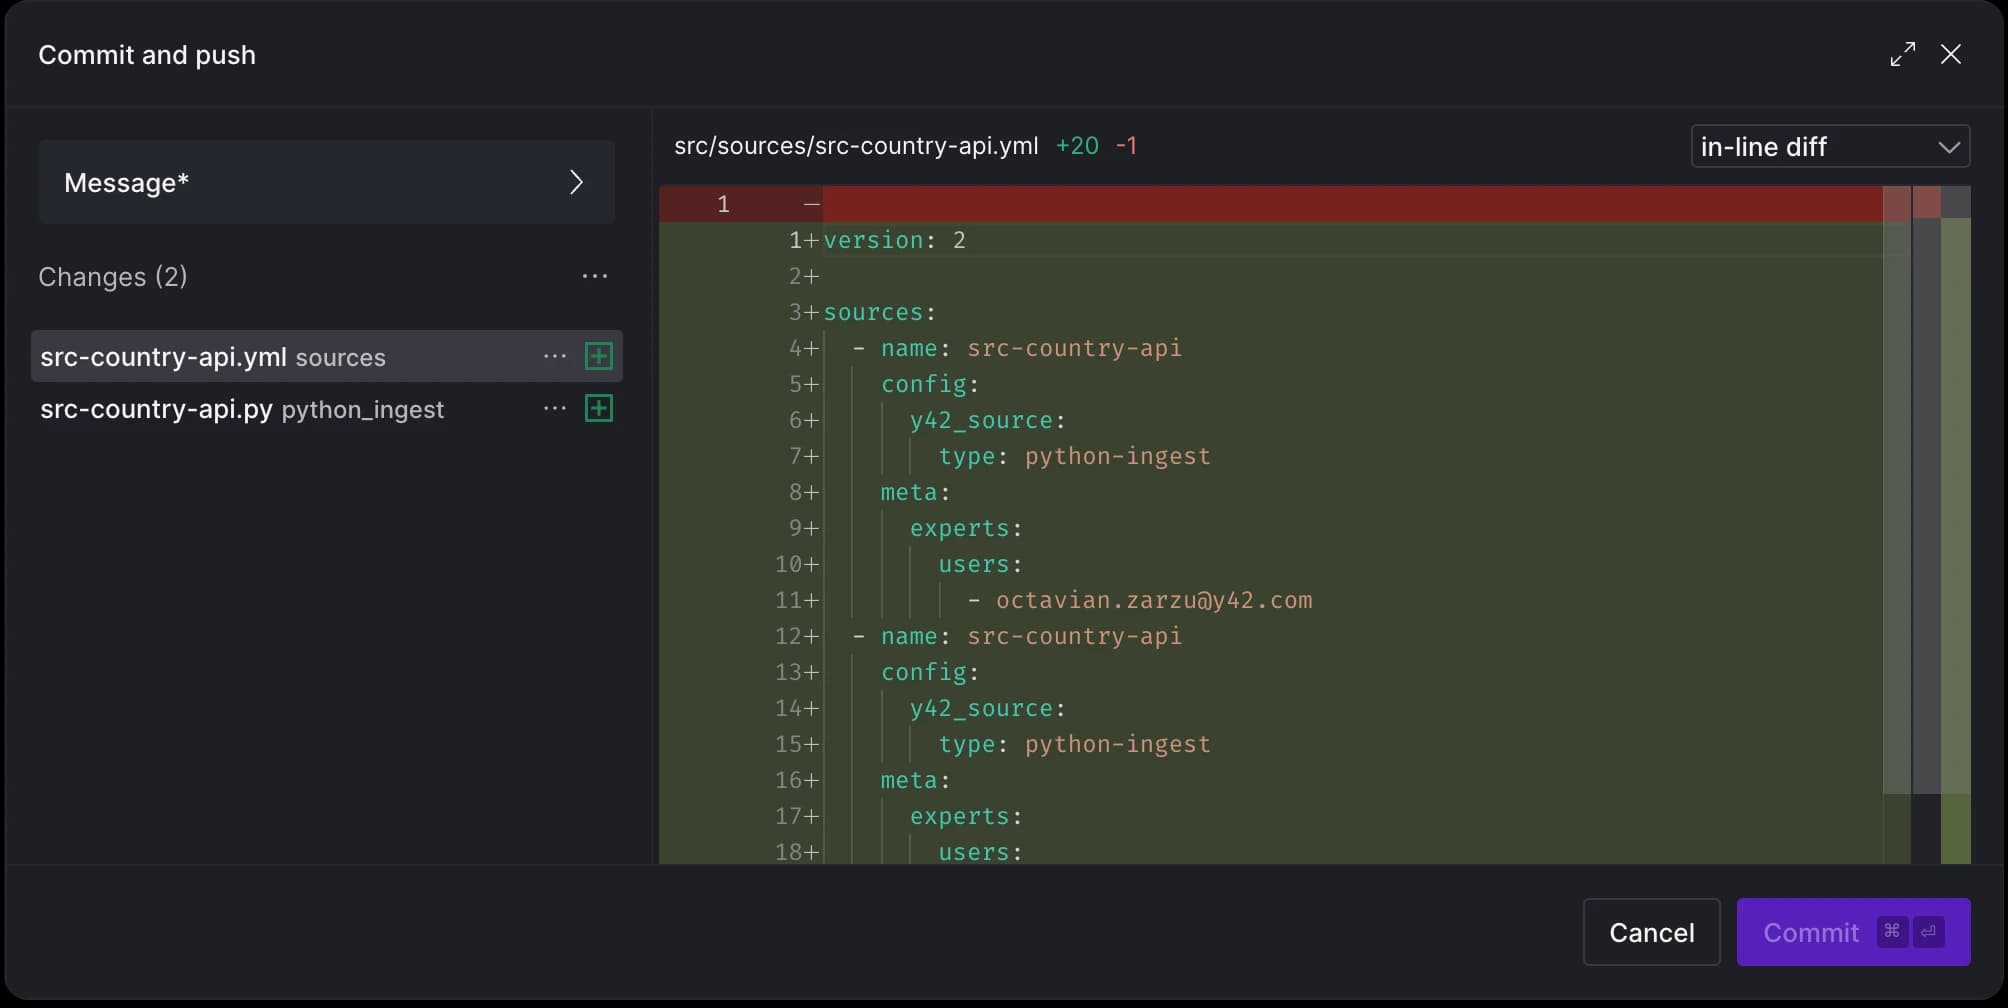Click line 8 'meta:'
The height and width of the screenshot is (1008, 2008).
click(x=915, y=492)
